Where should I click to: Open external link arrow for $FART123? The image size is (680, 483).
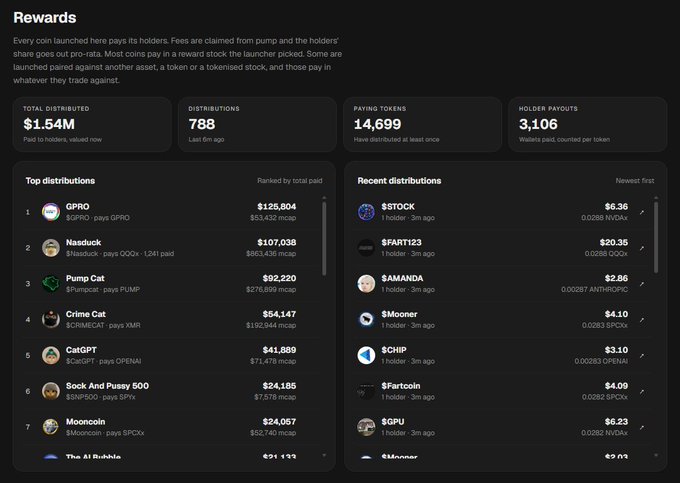coord(642,248)
